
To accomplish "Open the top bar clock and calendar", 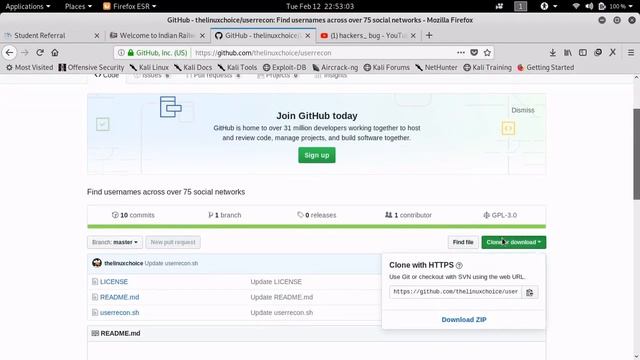I will tap(320, 6).
